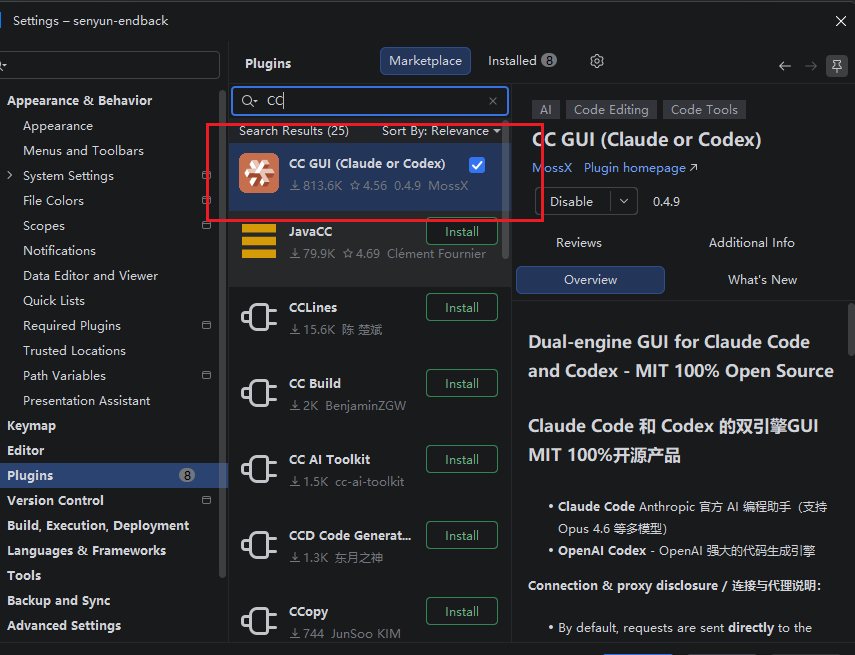Open the Keymap settings section
The width and height of the screenshot is (855, 655).
coord(31,425)
